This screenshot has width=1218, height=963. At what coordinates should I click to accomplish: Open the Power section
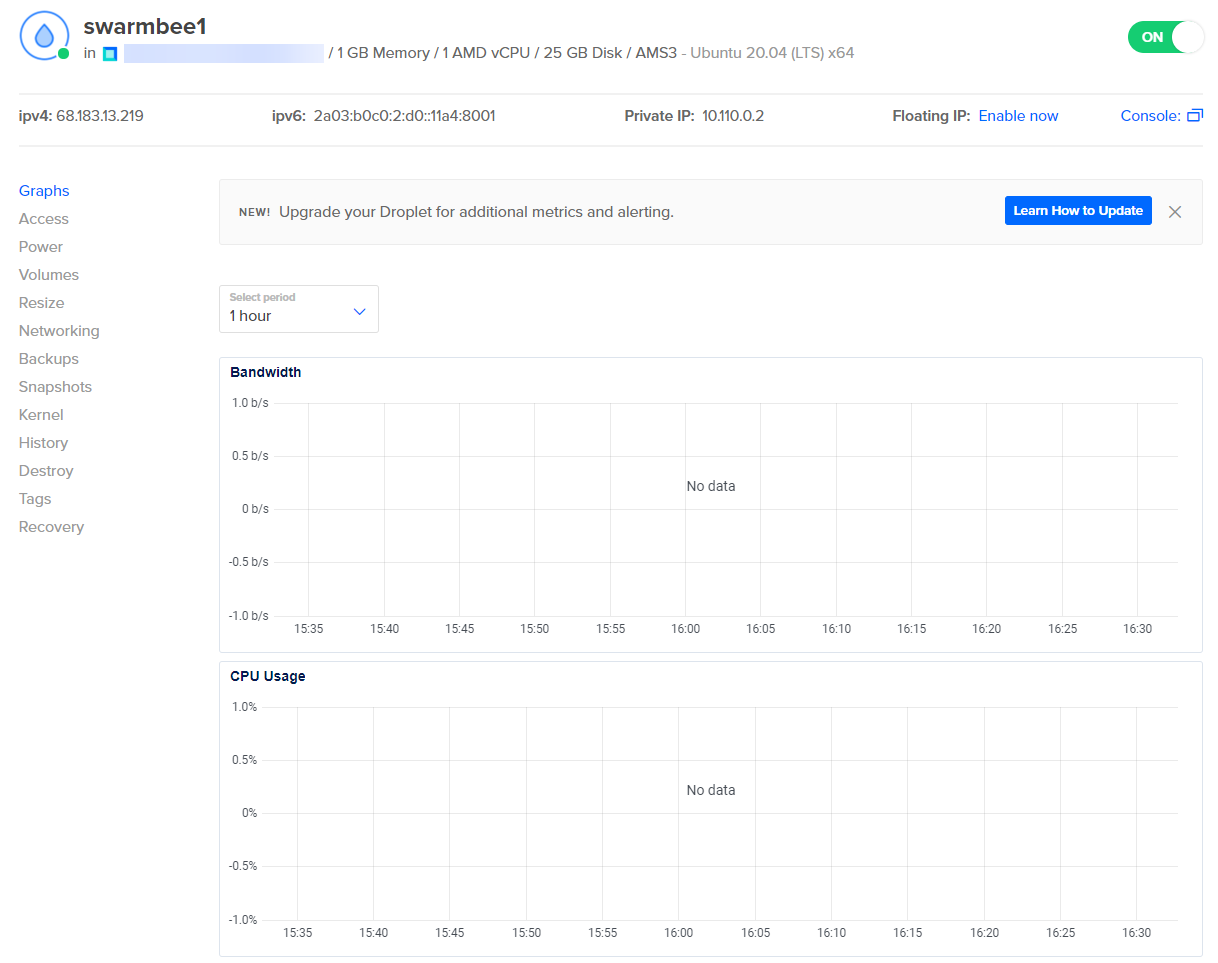tap(41, 247)
